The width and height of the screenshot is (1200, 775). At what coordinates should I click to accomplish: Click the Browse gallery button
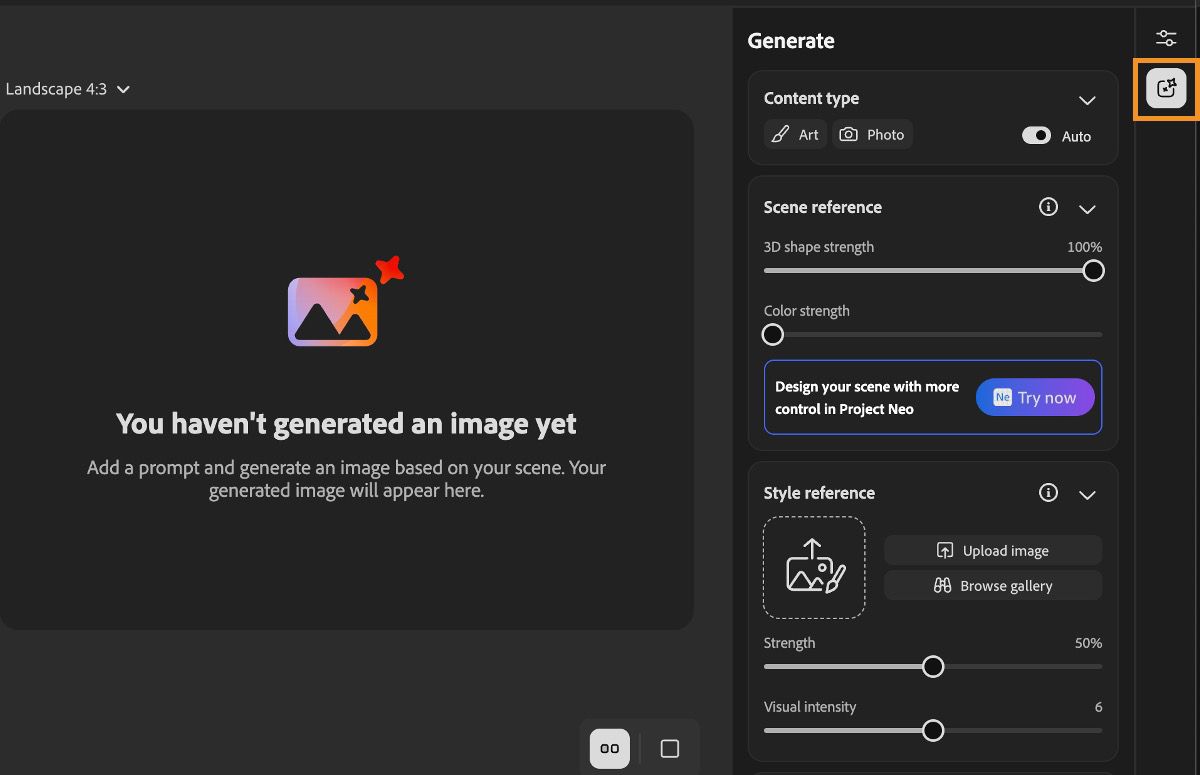click(993, 585)
